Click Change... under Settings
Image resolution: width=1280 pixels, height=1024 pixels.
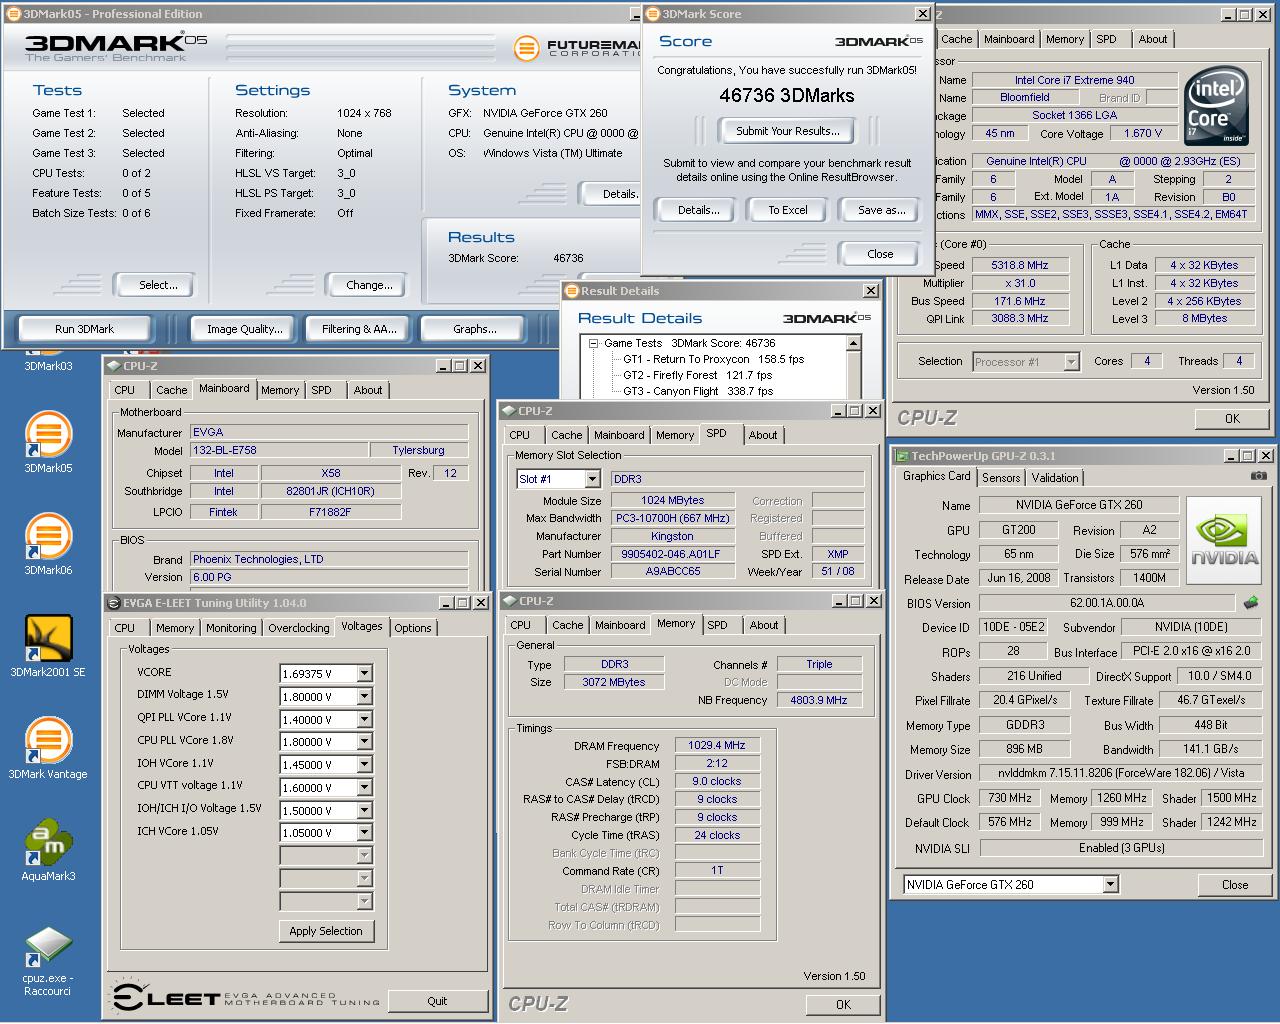[x=369, y=285]
